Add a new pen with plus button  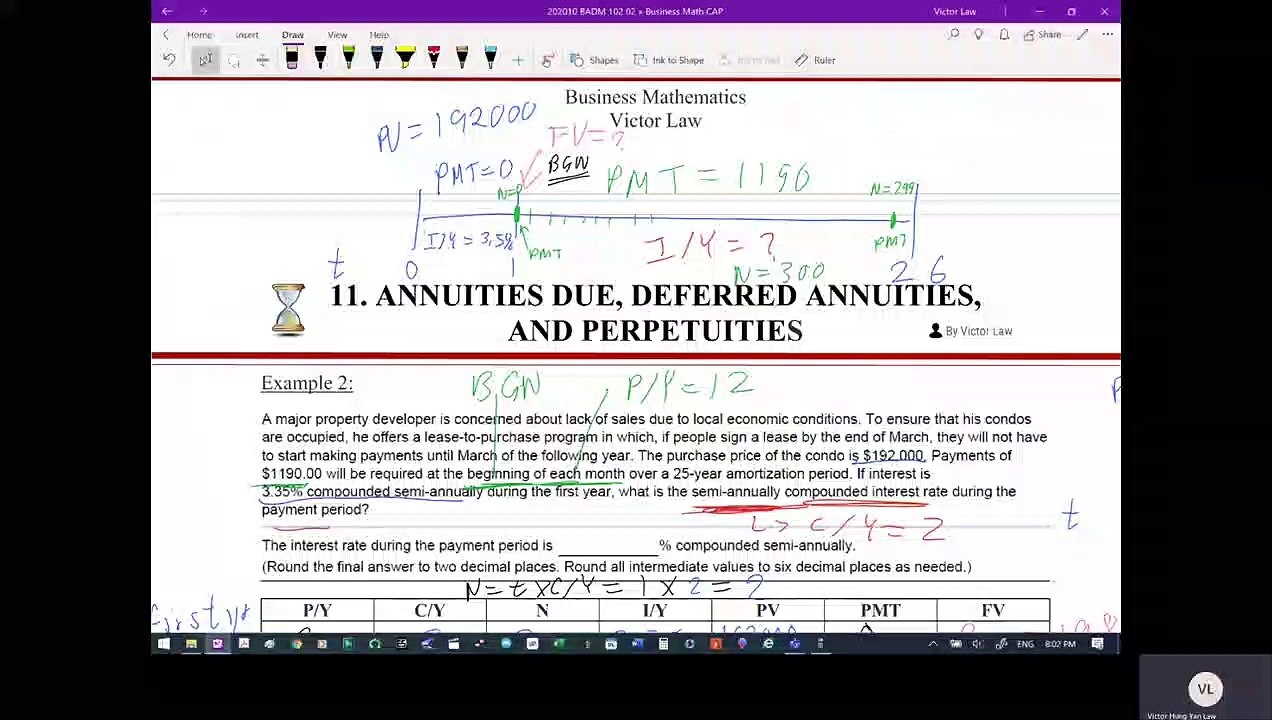tap(518, 60)
